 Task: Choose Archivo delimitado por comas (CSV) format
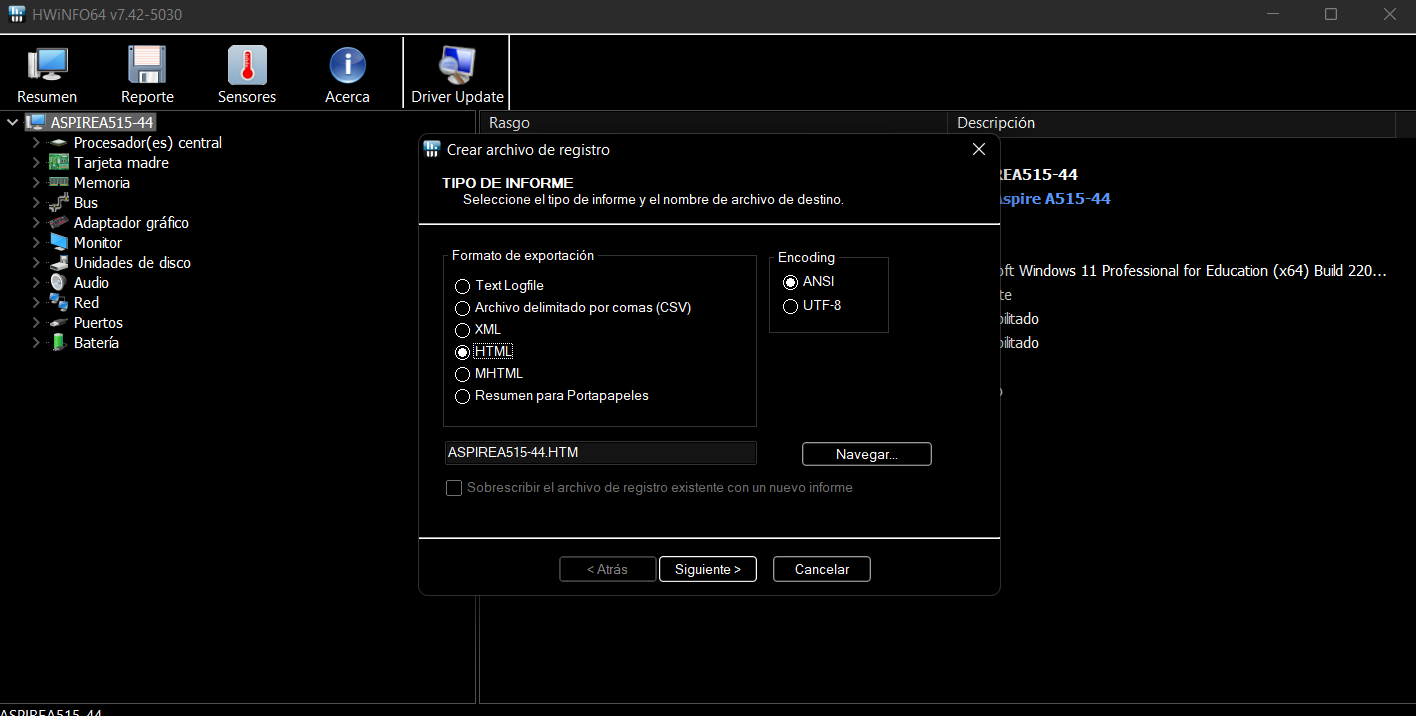point(462,309)
